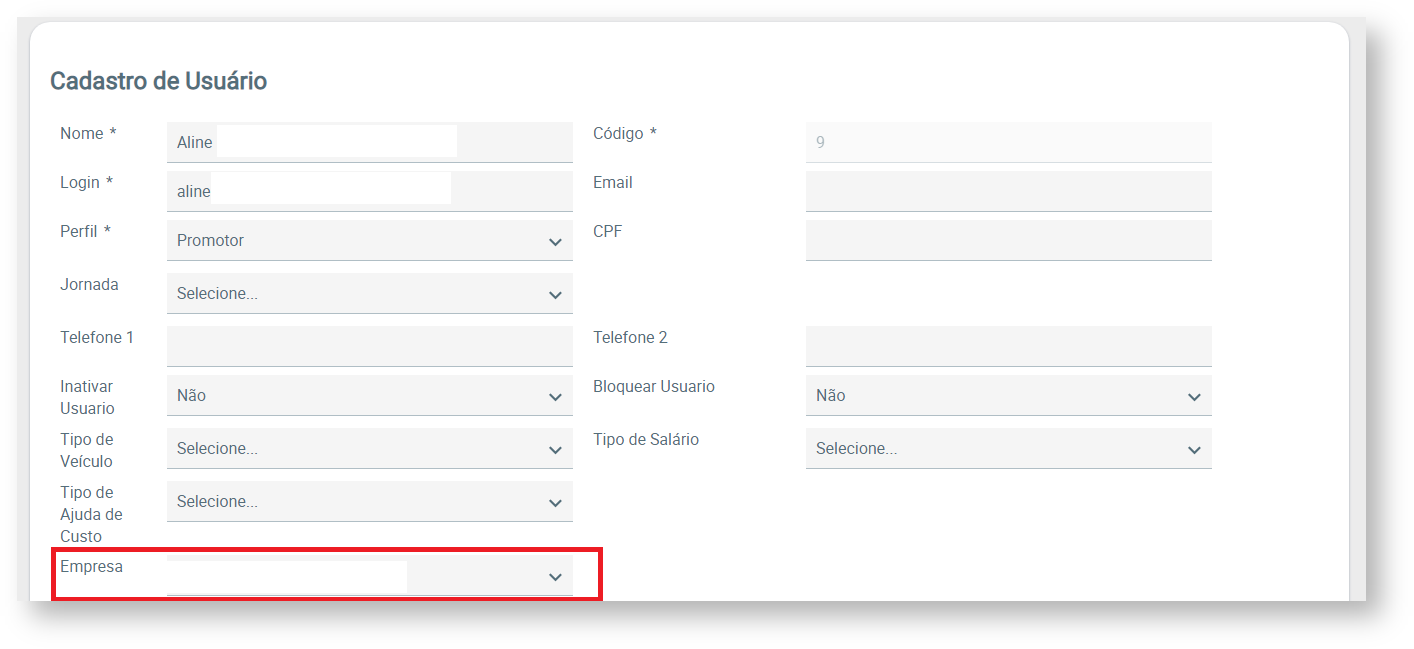The height and width of the screenshot is (649, 1414).
Task: Click the Bloquear Usuario label text
Action: [x=653, y=387]
